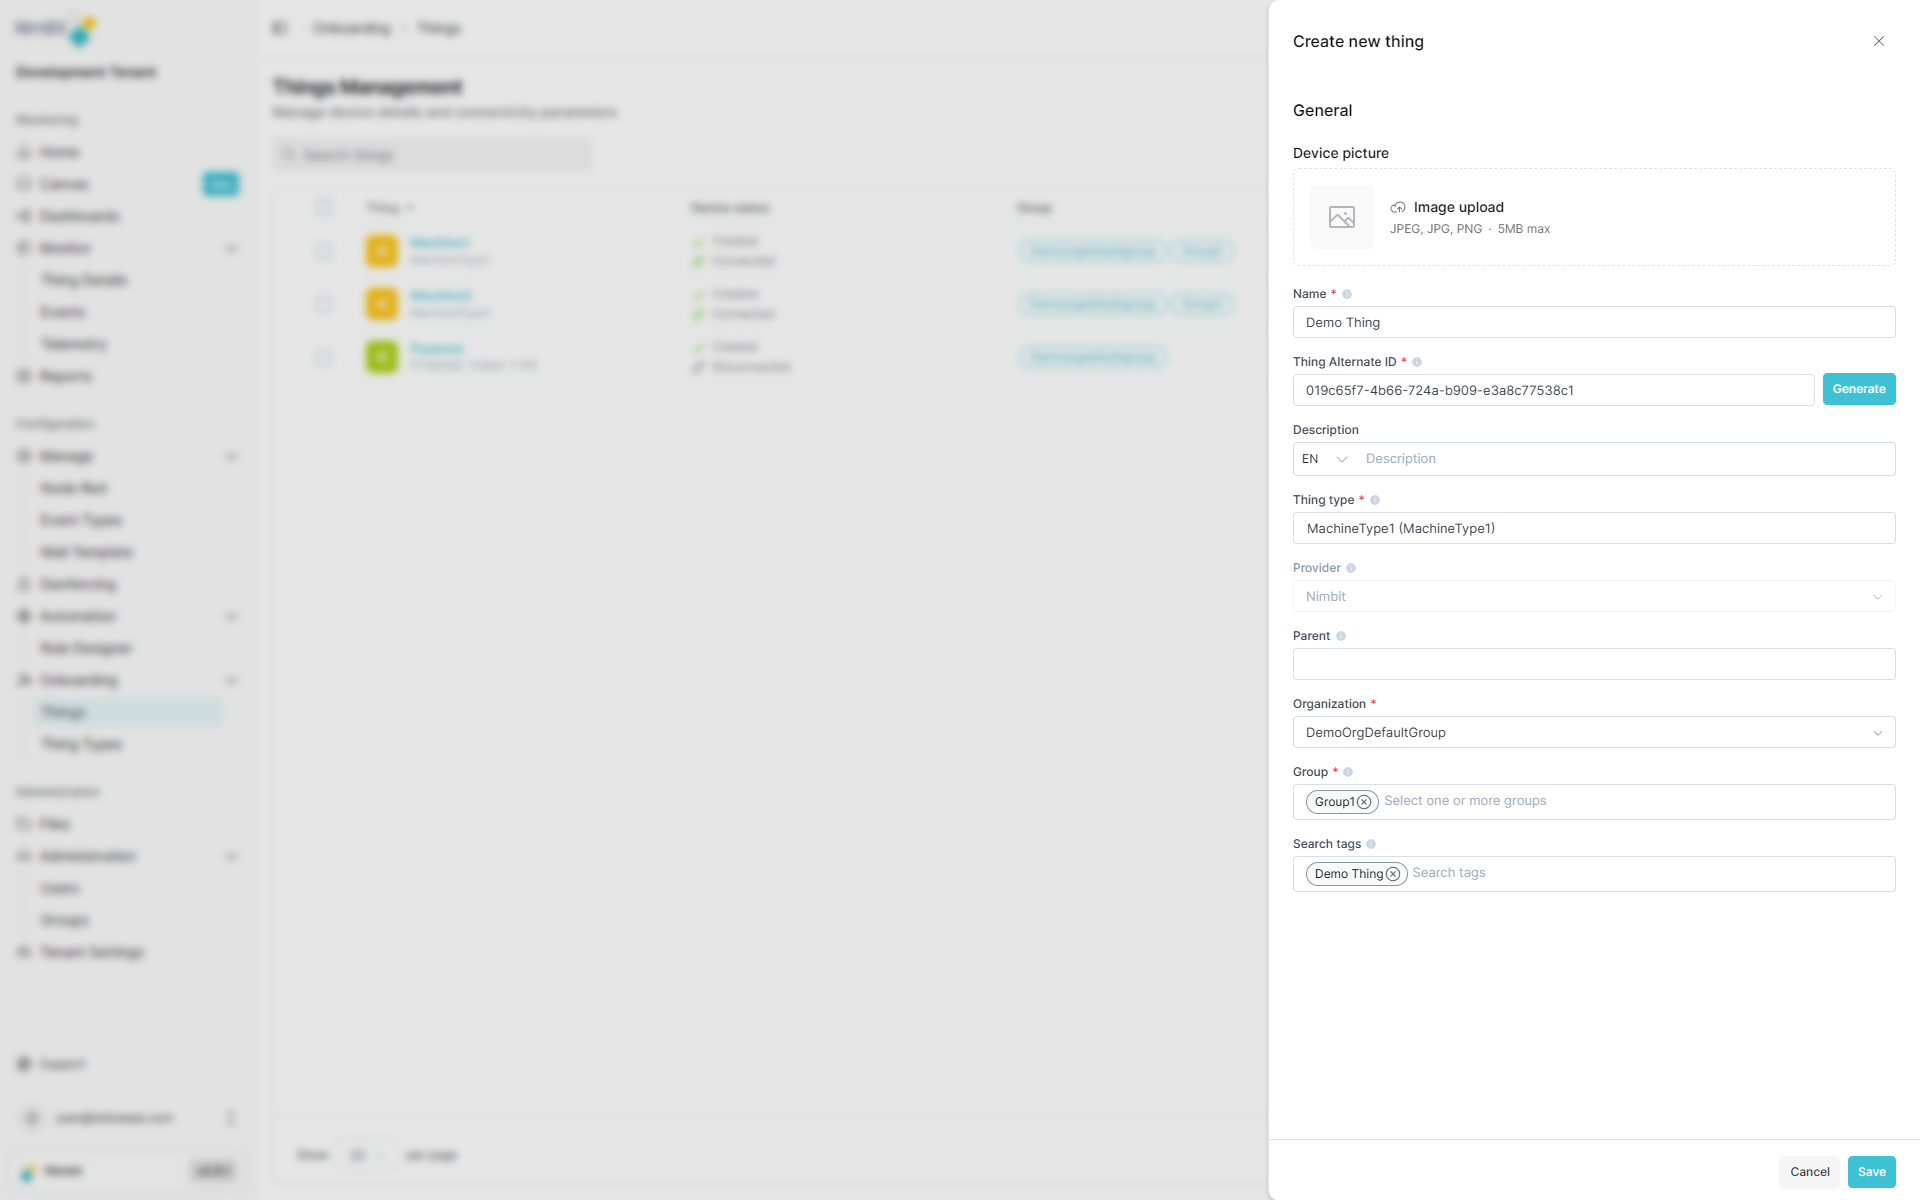
Task: Click the info icon next to Thing Alternate ID
Action: [1417, 362]
